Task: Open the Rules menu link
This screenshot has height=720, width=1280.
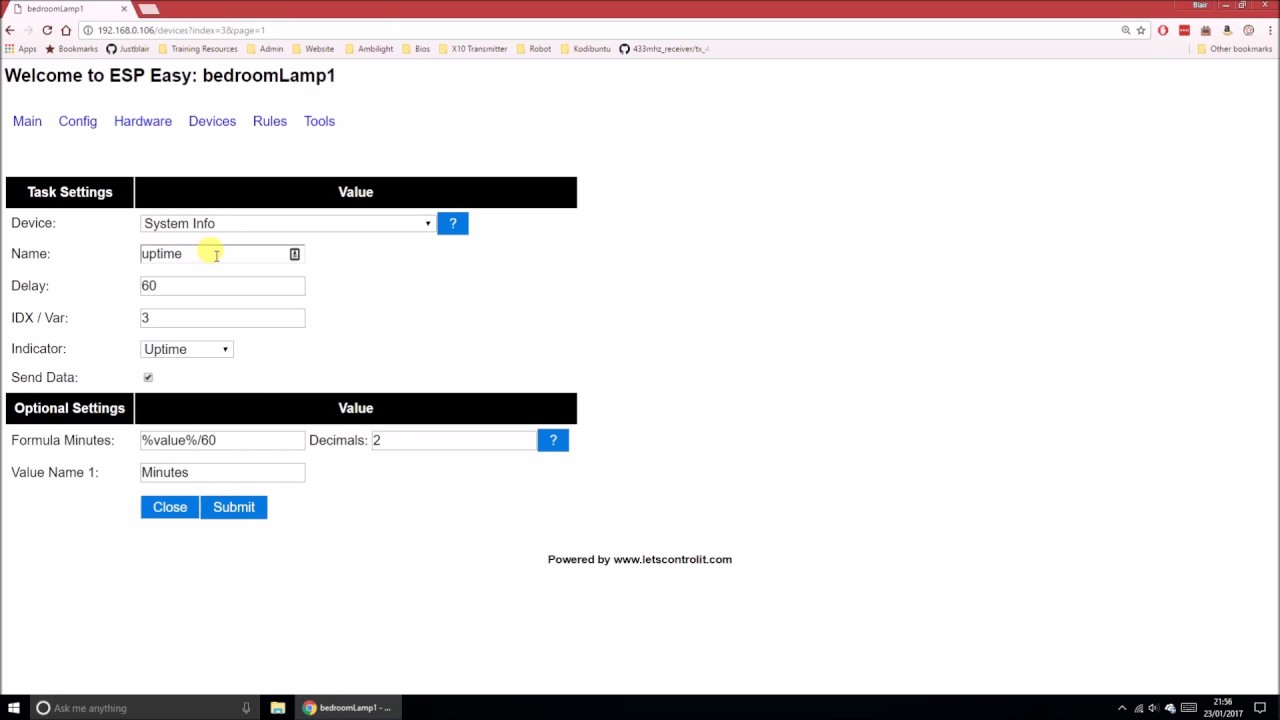Action: click(270, 121)
